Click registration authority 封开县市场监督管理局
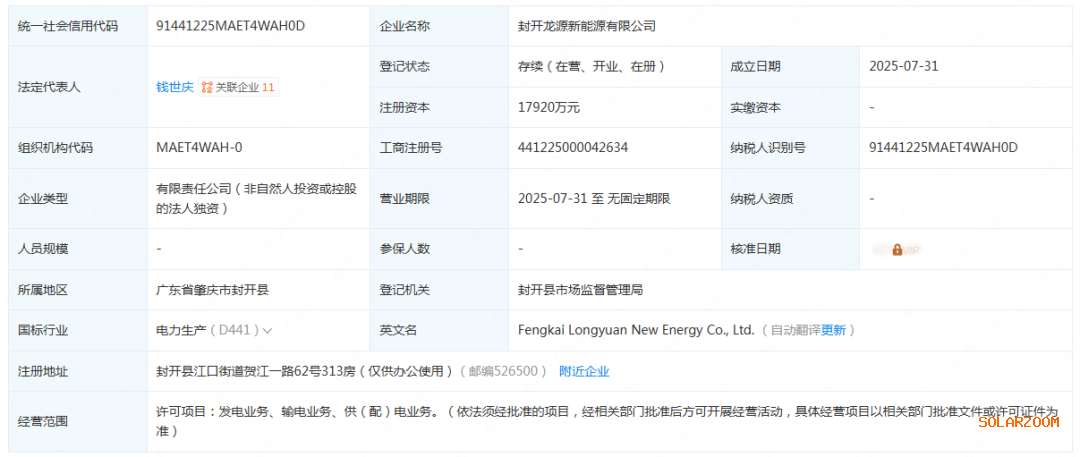This screenshot has height=457, width=1080. tap(580, 290)
